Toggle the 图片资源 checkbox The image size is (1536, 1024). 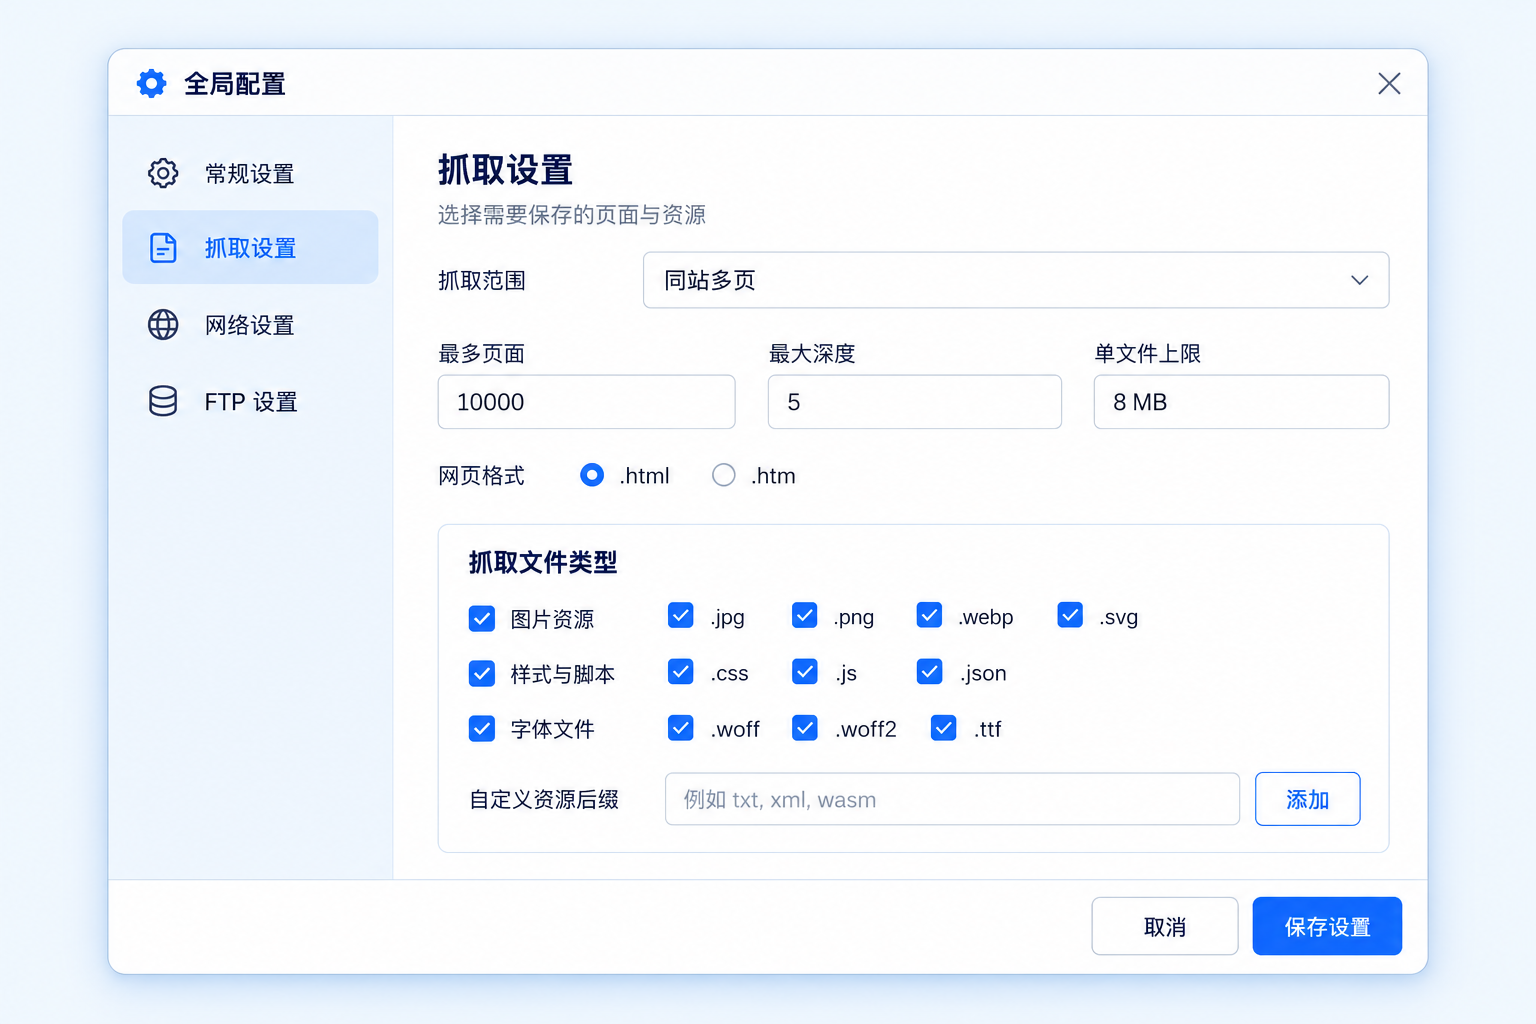point(482,619)
